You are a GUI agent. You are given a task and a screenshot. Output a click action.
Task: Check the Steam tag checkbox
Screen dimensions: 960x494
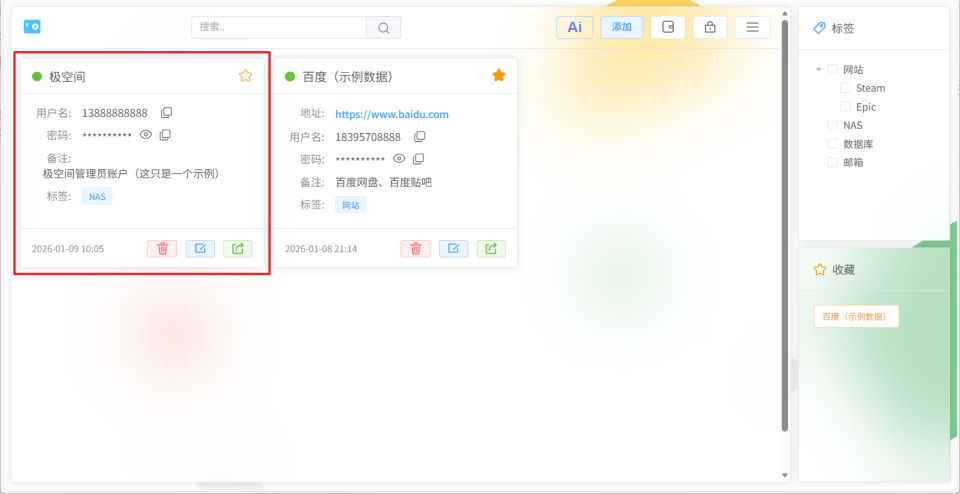point(845,88)
